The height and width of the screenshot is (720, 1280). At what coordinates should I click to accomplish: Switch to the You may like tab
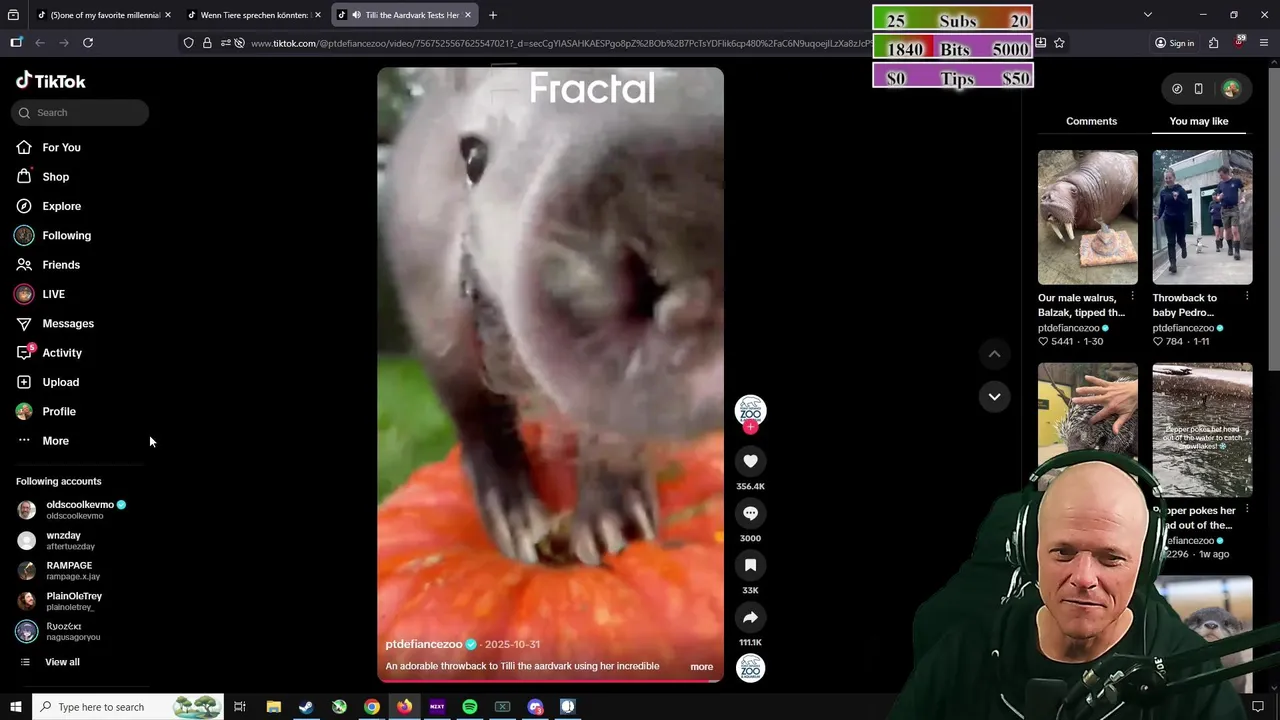[x=1199, y=121]
